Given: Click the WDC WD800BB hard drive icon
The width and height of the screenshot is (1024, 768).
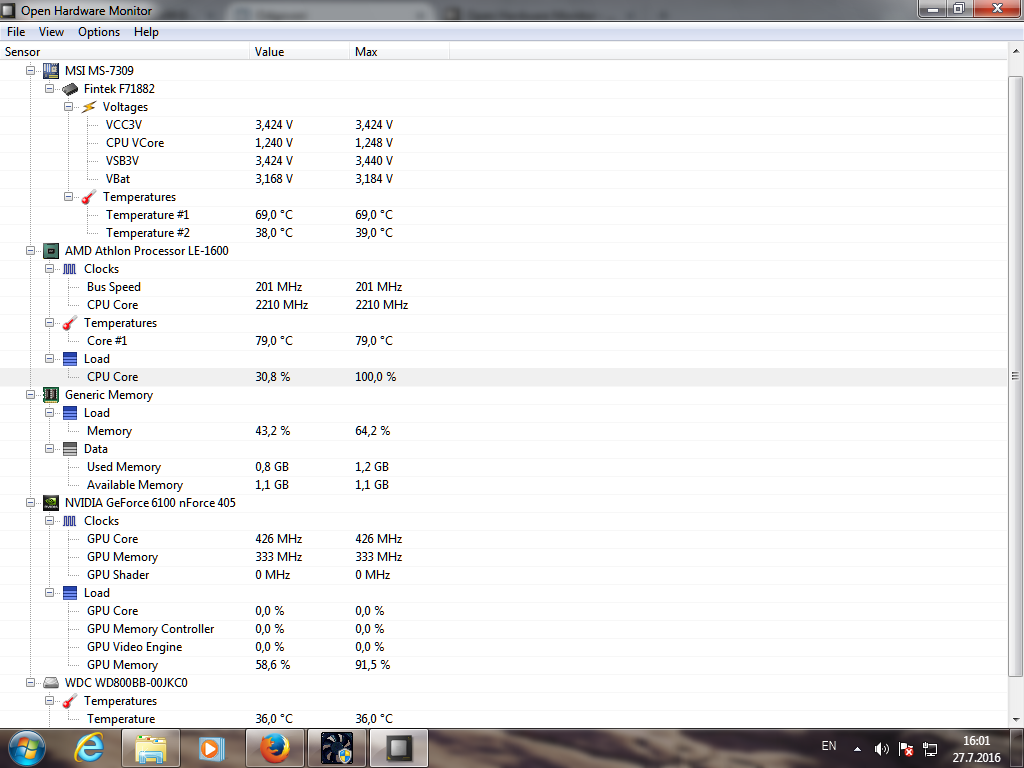Looking at the screenshot, I should point(51,683).
